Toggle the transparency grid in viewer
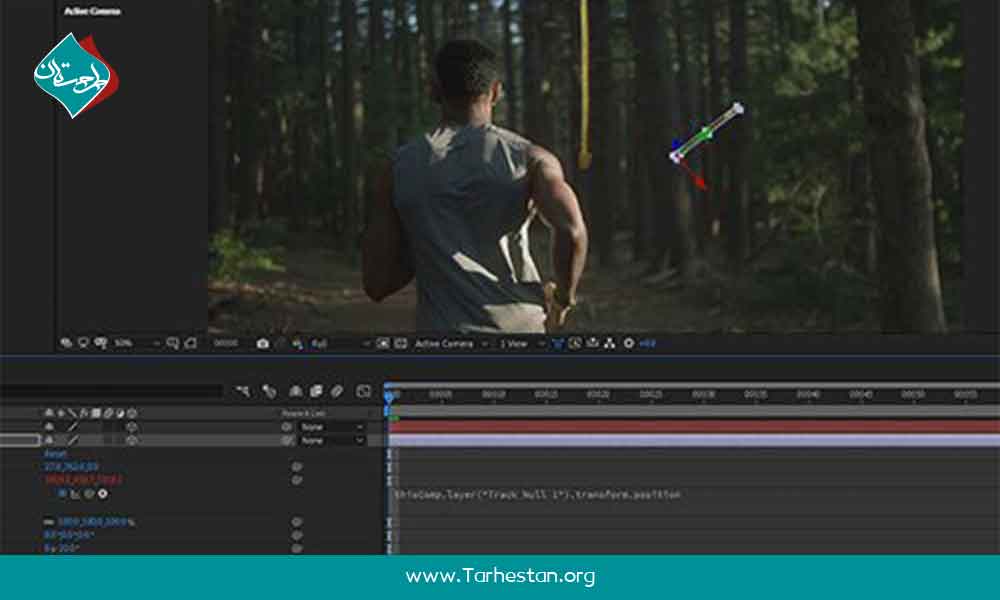The width and height of the screenshot is (1000, 600). pos(399,343)
